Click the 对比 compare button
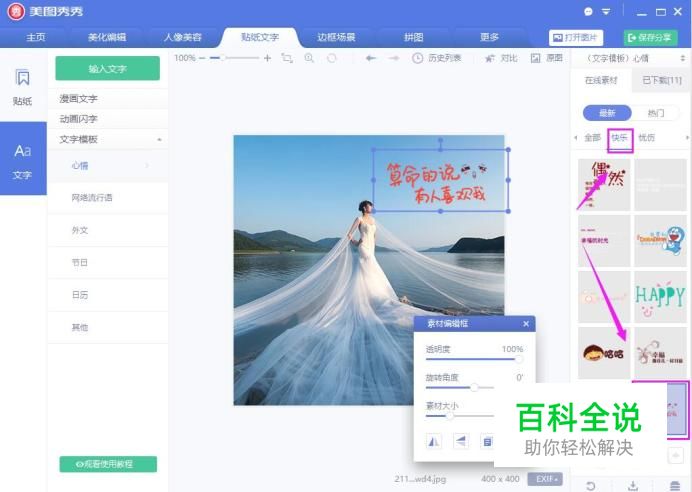692x492 pixels. (501, 58)
